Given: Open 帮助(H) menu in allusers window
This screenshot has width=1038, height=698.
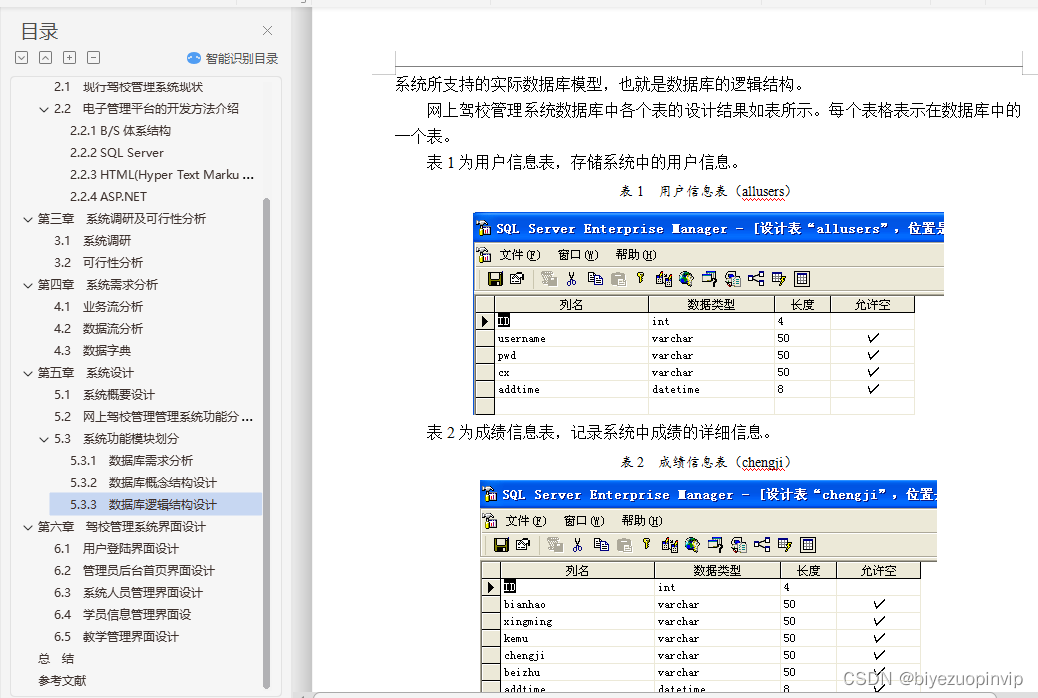Looking at the screenshot, I should [x=636, y=255].
